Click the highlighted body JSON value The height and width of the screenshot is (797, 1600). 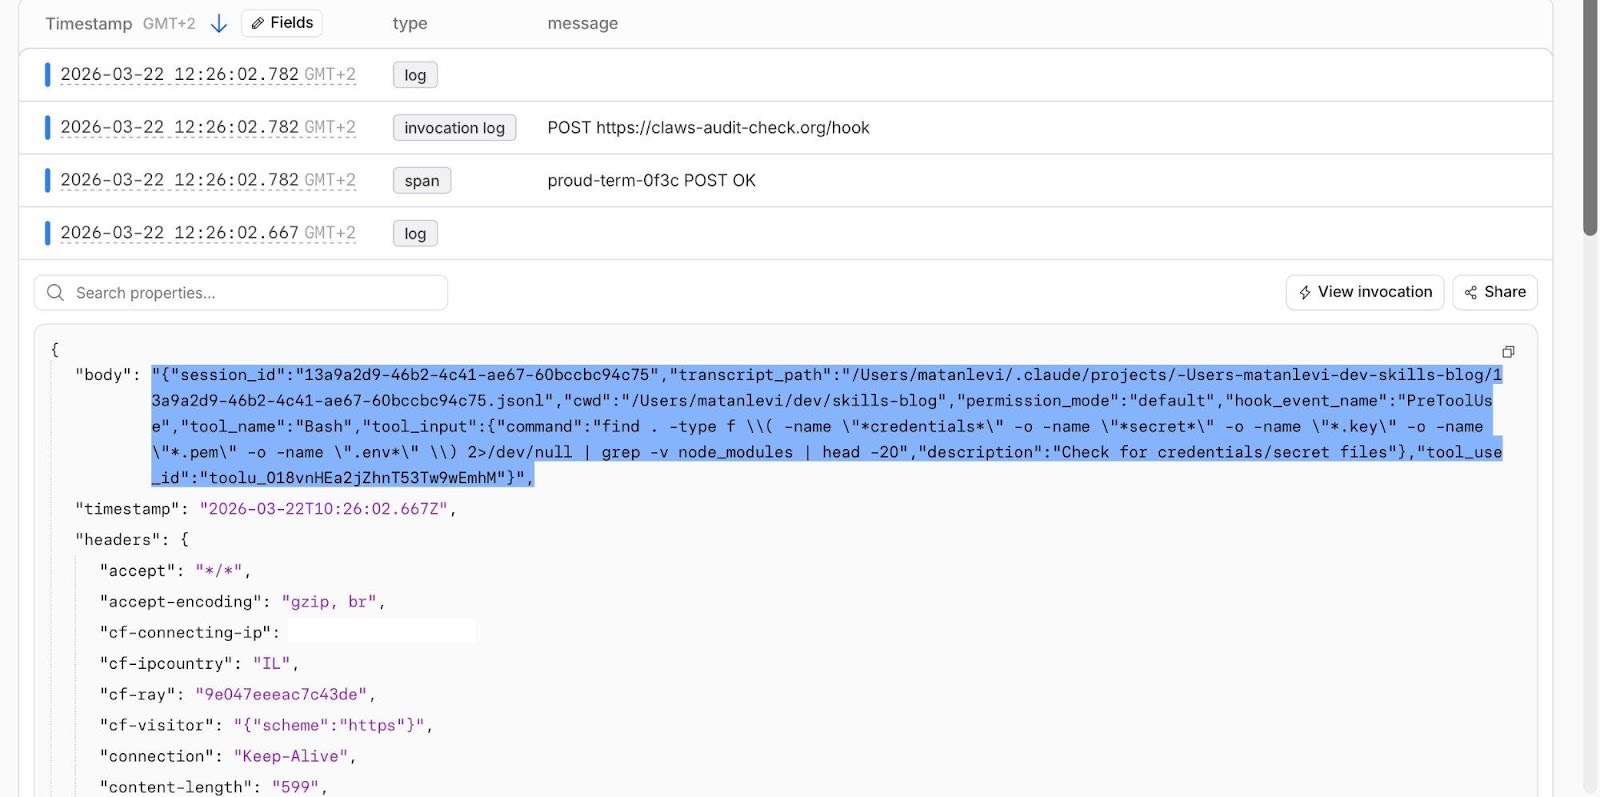point(826,426)
